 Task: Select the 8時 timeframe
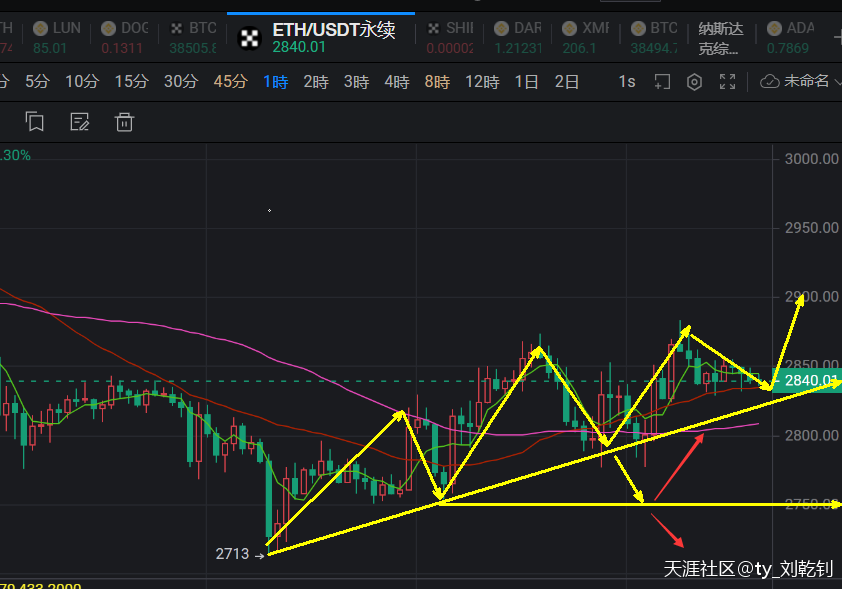tap(437, 82)
